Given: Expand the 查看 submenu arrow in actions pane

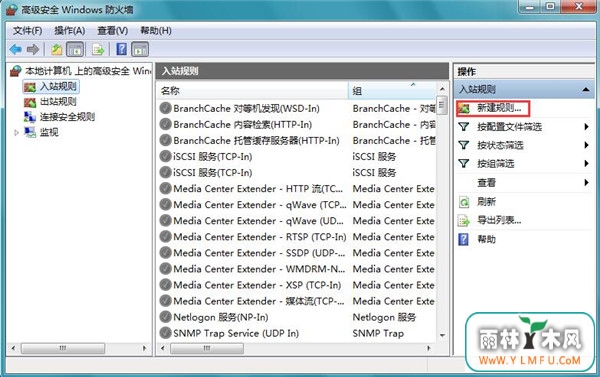Looking at the screenshot, I should tap(586, 183).
